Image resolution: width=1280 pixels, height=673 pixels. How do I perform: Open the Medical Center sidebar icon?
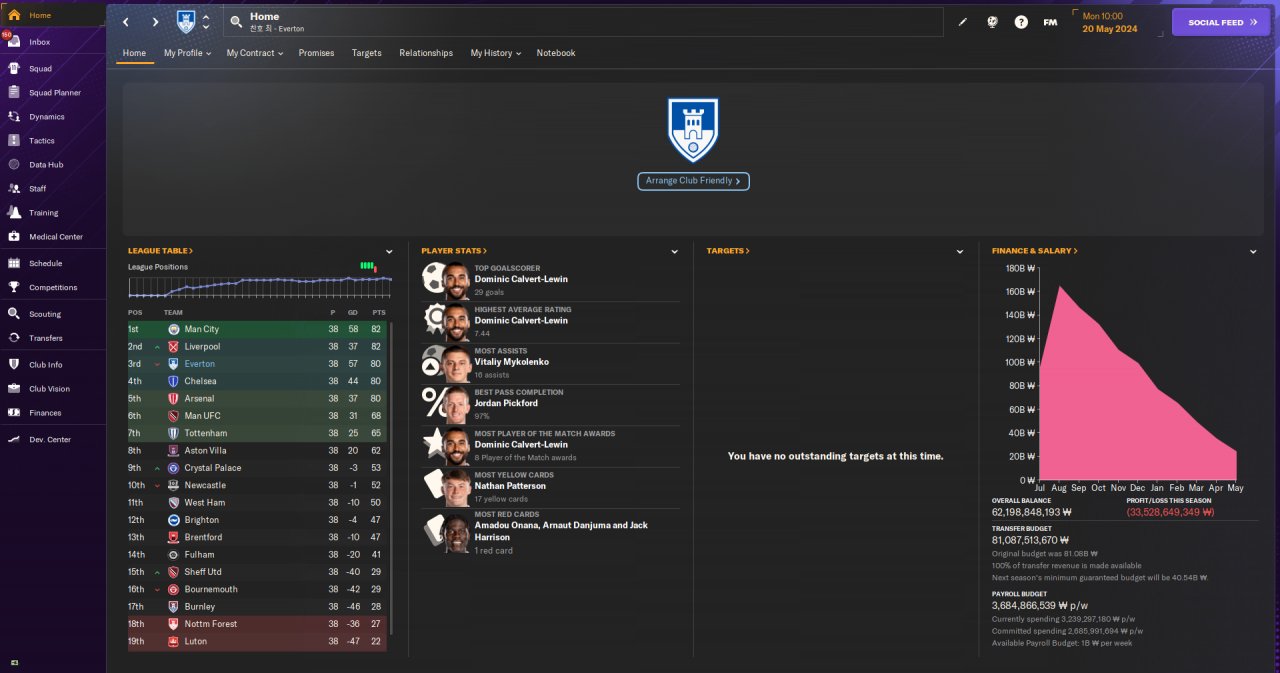(14, 237)
